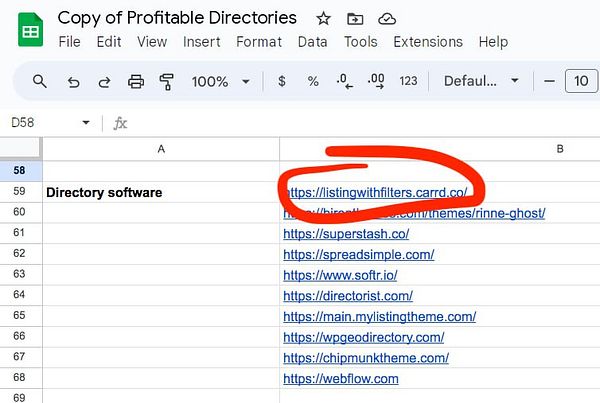Open the listingwithfilters.carrd.co link
Screen dimensions: 600x403
375,193
